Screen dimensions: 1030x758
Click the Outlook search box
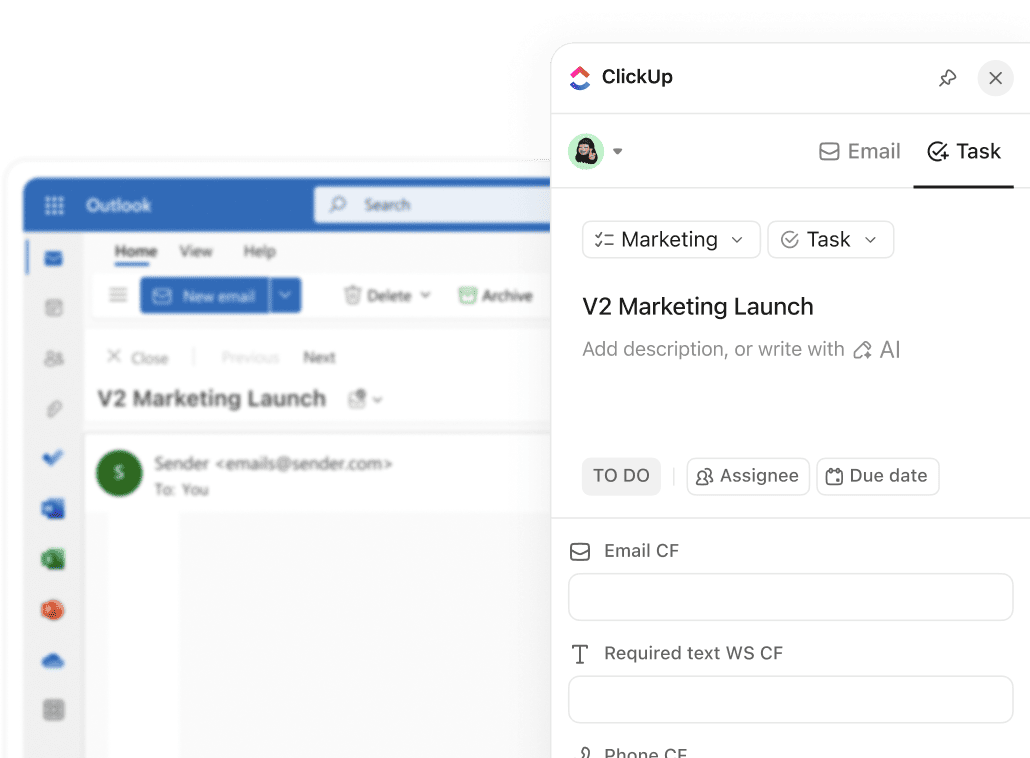[432, 205]
